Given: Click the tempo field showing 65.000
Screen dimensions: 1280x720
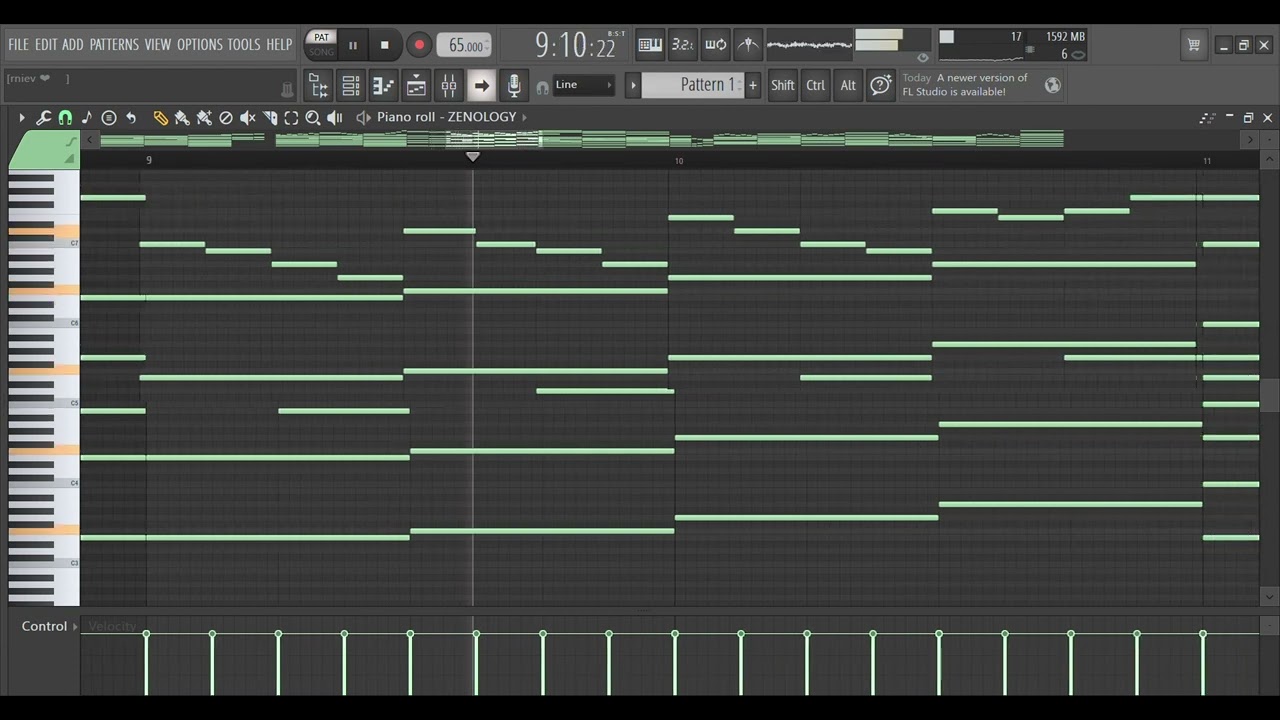Looking at the screenshot, I should 464,45.
